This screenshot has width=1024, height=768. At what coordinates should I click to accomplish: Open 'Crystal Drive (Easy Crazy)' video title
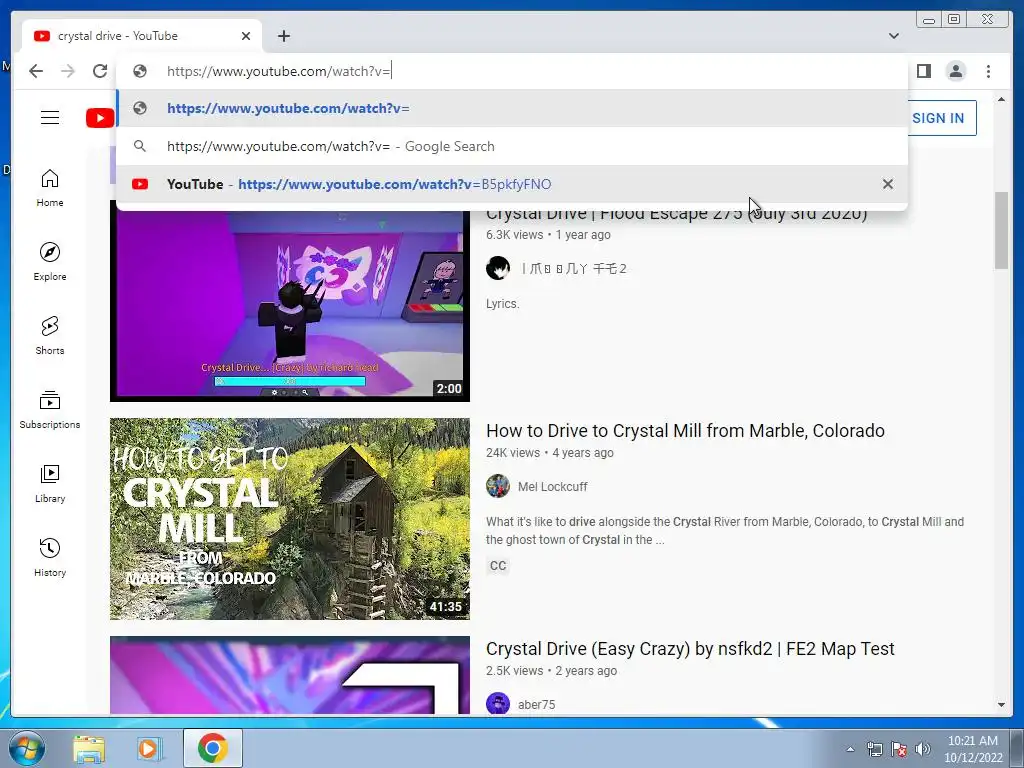tap(690, 648)
